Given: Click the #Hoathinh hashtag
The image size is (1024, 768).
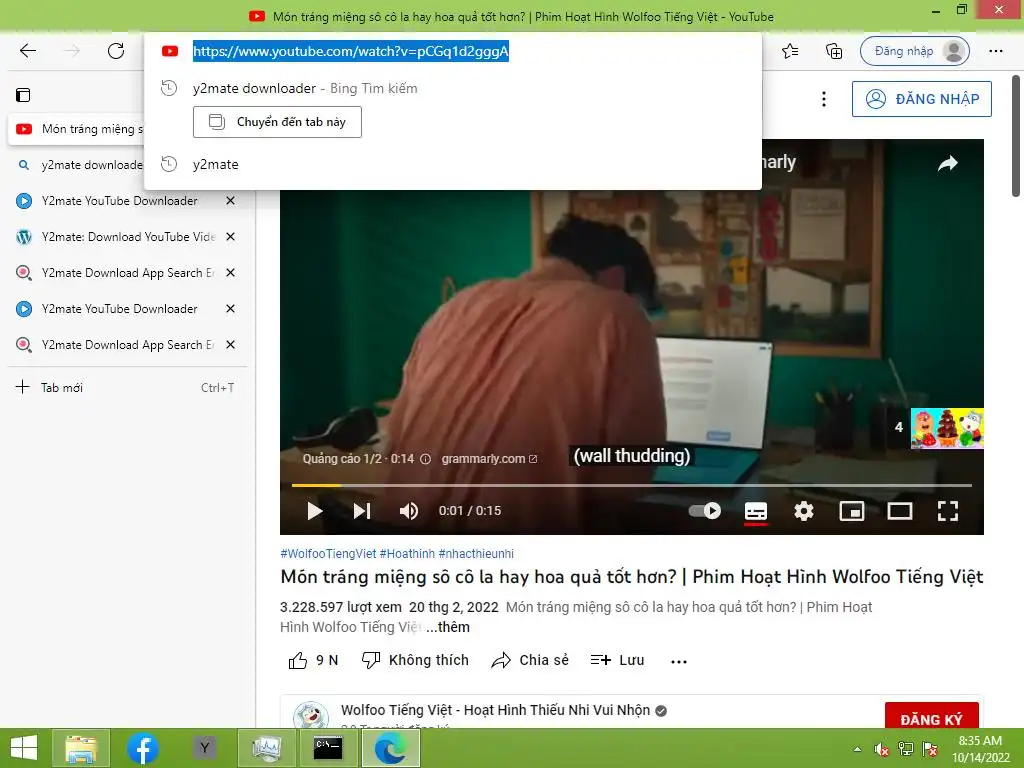Looking at the screenshot, I should click(407, 554).
